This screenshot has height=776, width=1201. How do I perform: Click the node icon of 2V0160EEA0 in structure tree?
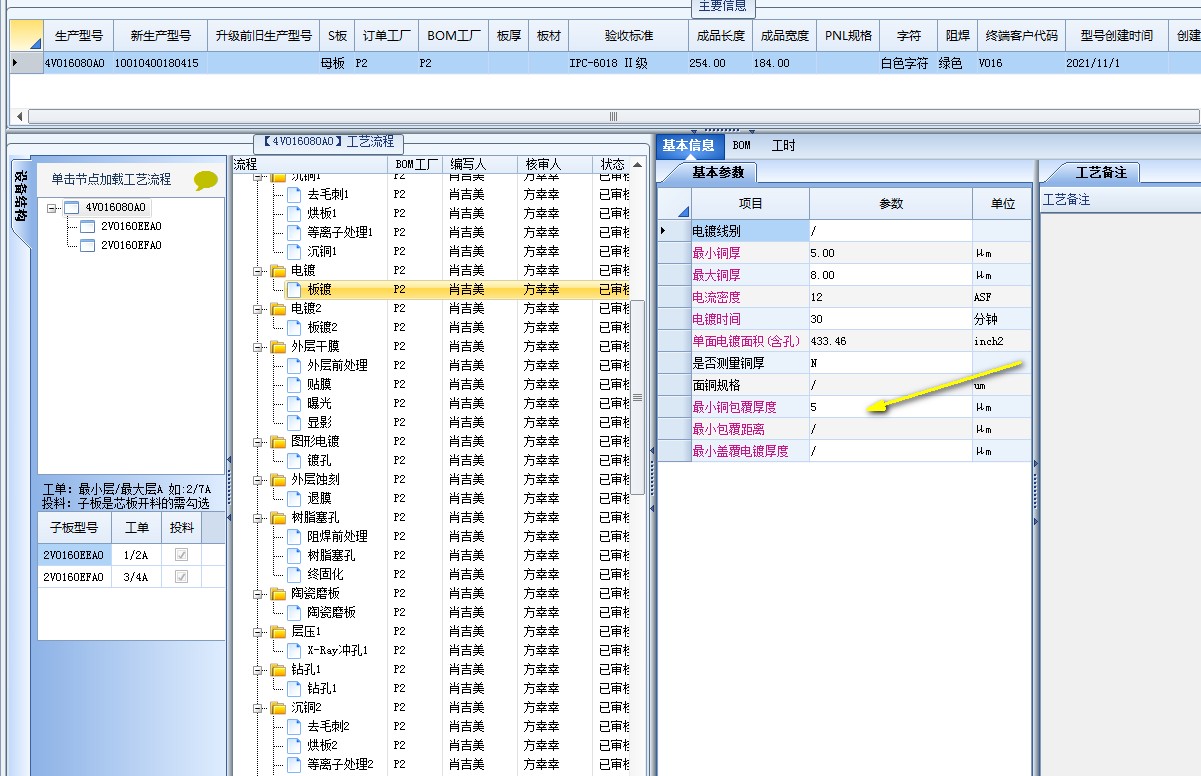click(x=87, y=227)
